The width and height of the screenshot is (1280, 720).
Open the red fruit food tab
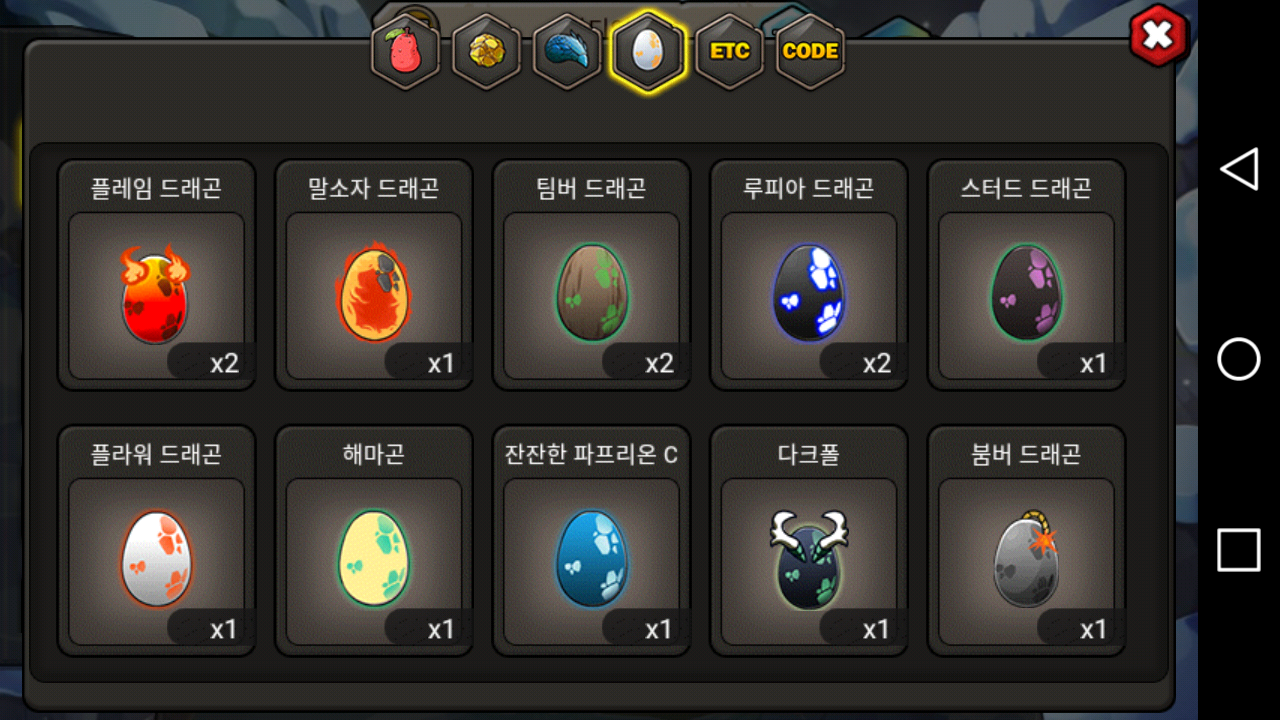pos(406,52)
